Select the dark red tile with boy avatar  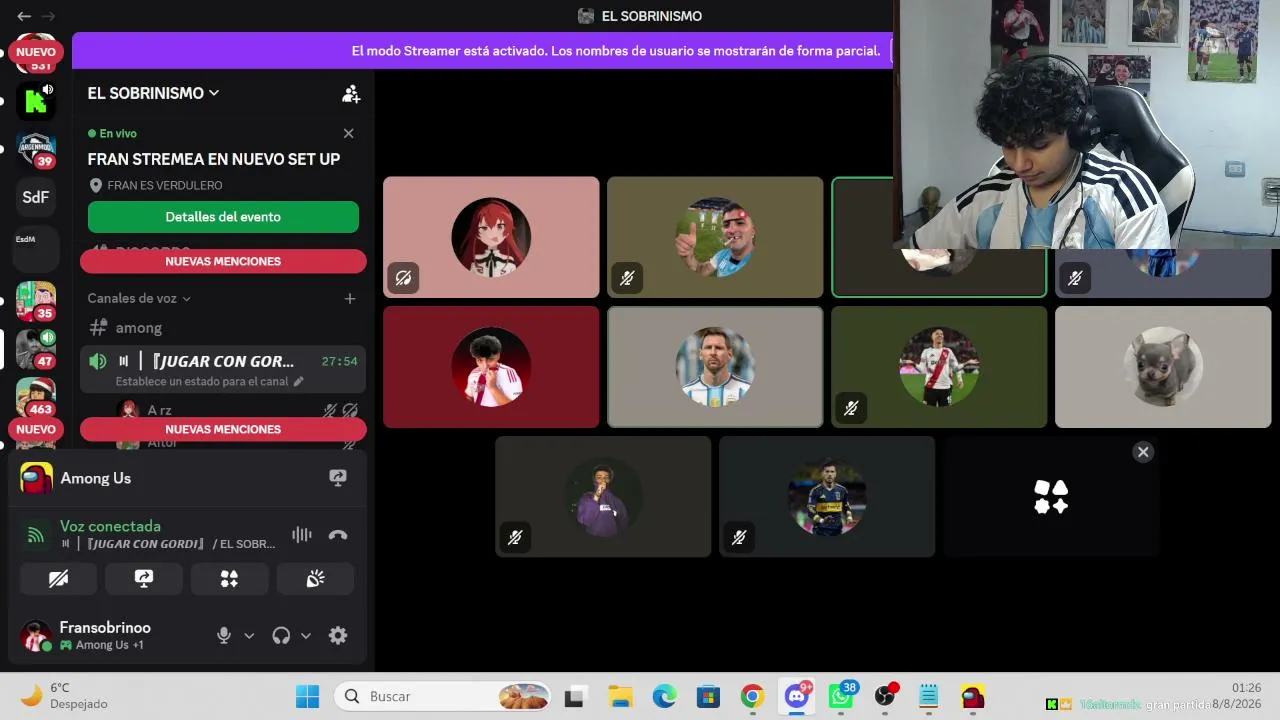click(x=491, y=367)
